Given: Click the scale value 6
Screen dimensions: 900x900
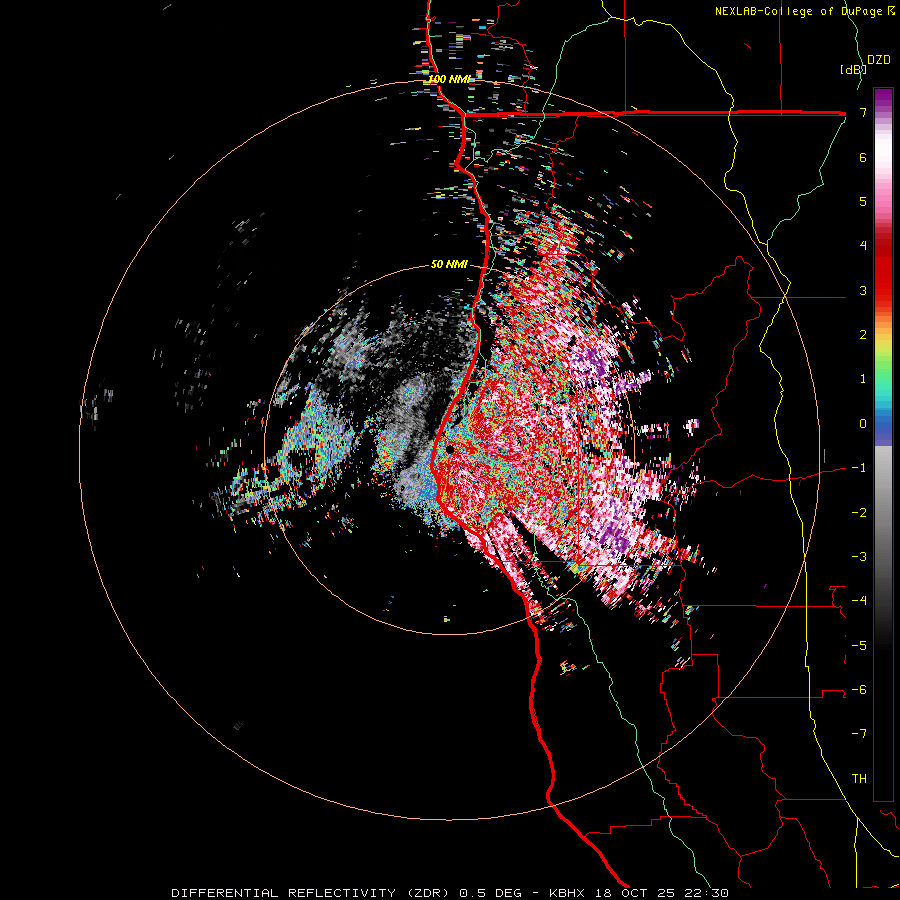Looking at the screenshot, I should (x=863, y=157).
